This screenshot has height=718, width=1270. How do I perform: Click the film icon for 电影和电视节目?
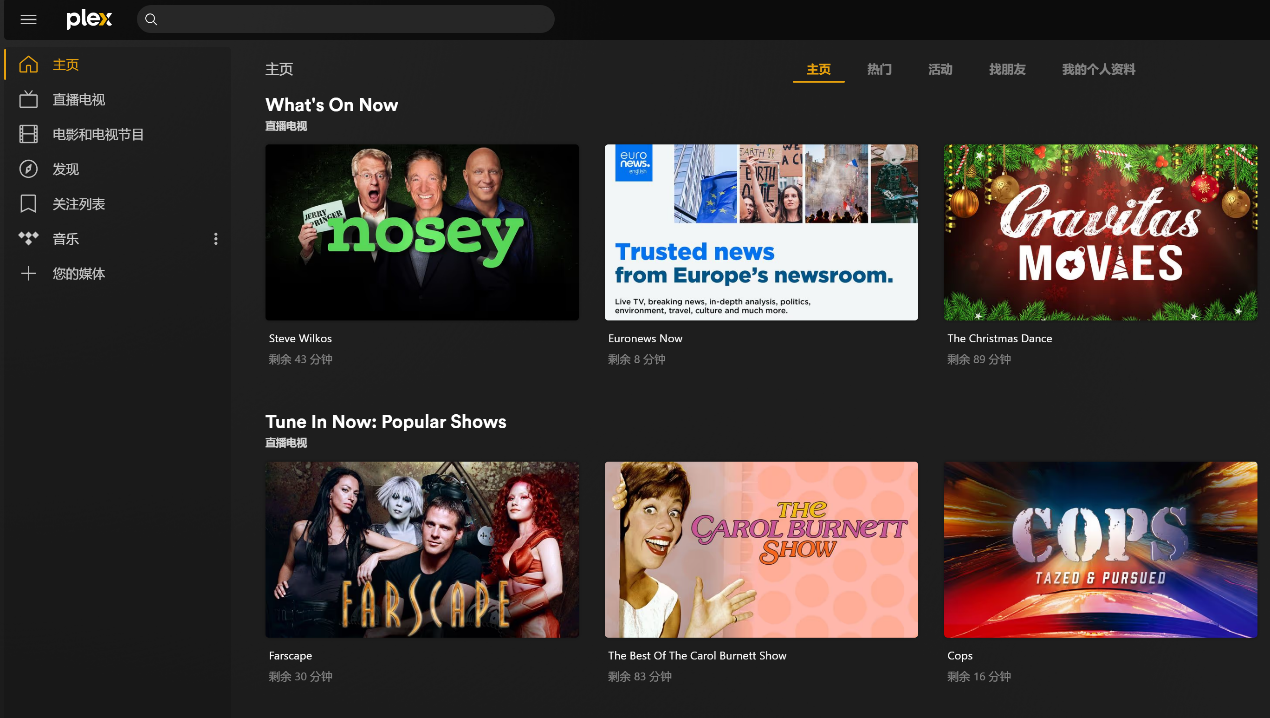29,134
